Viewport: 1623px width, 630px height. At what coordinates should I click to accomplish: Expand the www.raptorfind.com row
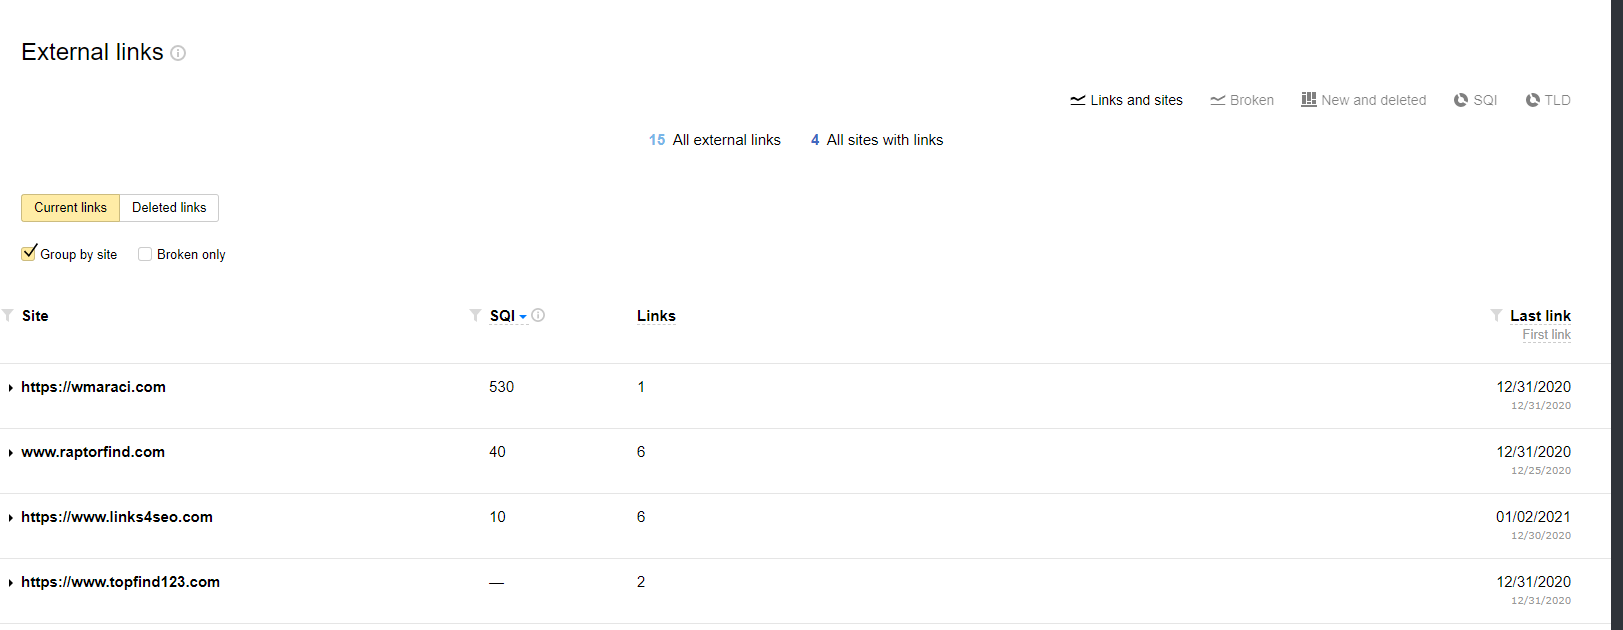(x=10, y=453)
